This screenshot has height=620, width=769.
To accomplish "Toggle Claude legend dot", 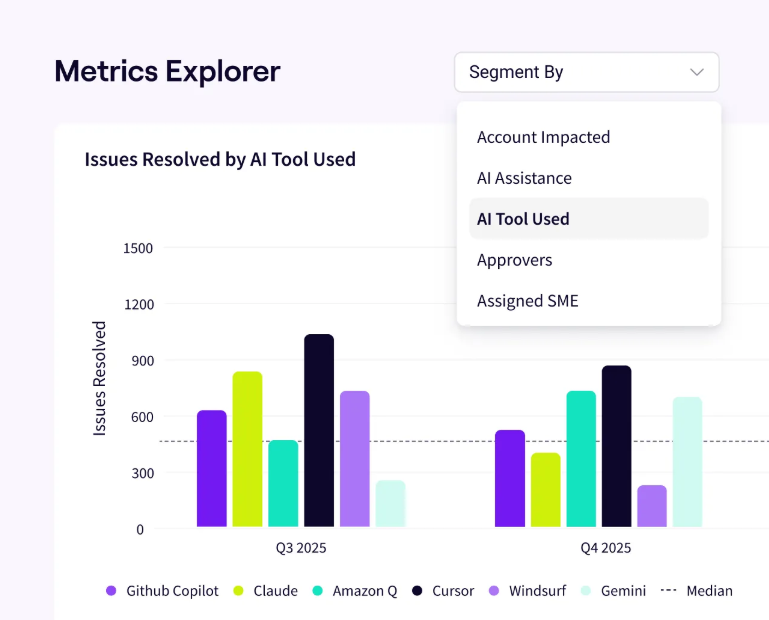I will coord(238,591).
